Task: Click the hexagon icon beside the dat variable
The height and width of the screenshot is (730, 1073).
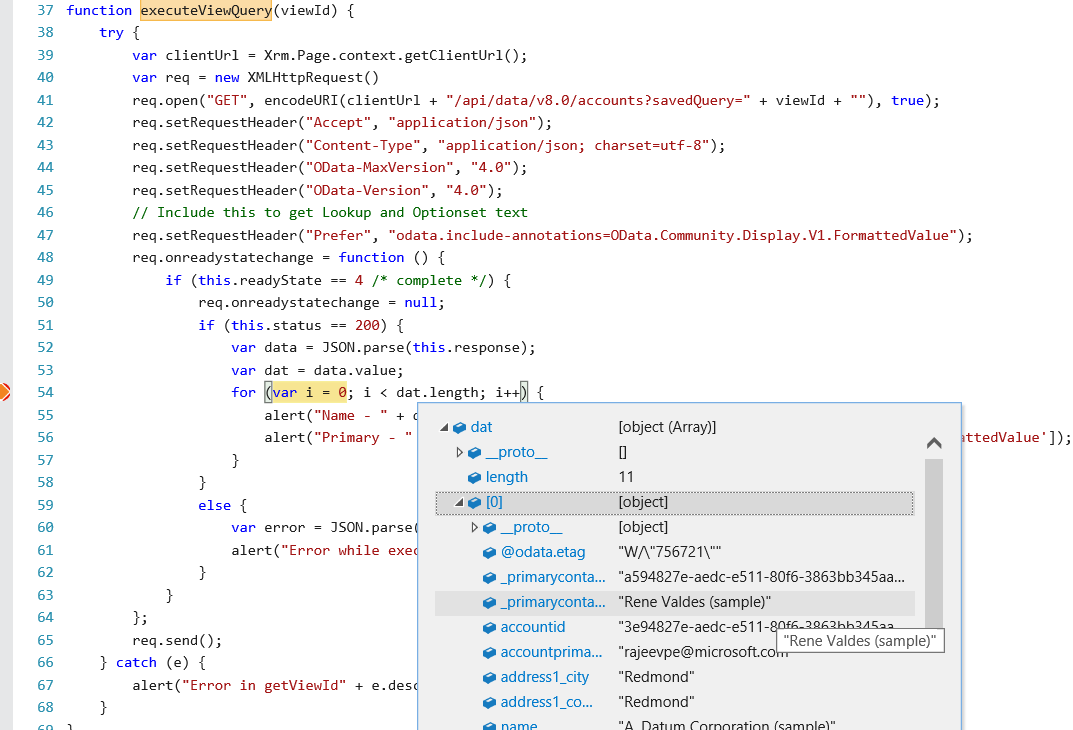Action: [458, 427]
